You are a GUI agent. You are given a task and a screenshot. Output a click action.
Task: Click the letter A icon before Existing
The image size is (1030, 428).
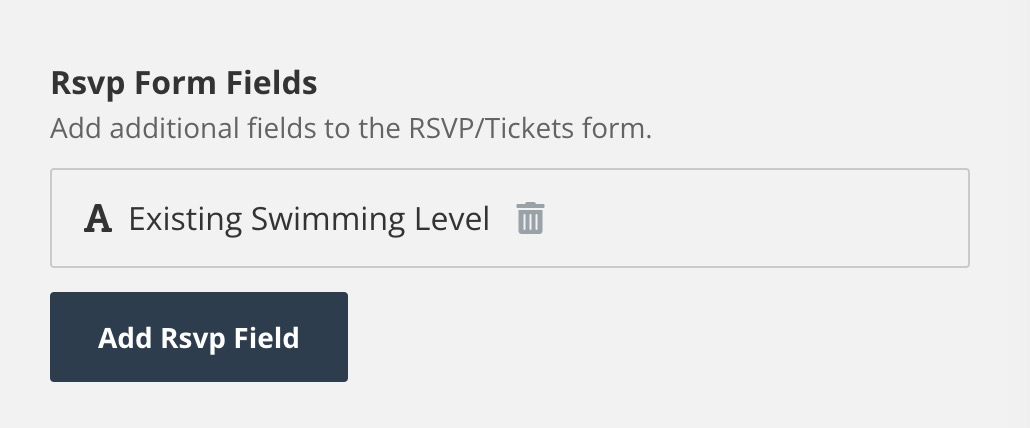98,219
